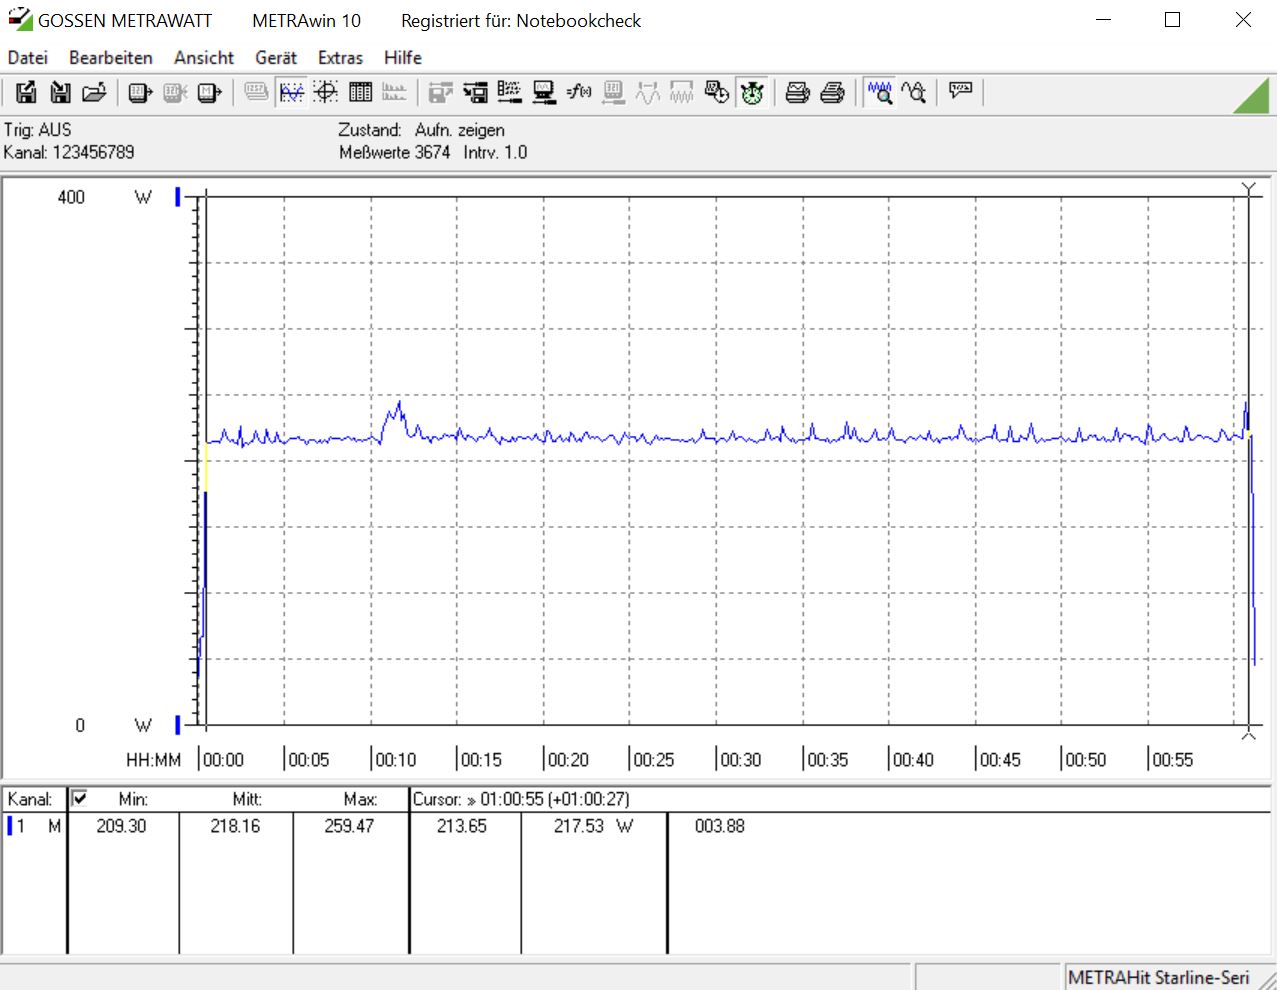This screenshot has width=1277, height=990.
Task: Click the save-to-disk floppy icon
Action: pos(61,93)
